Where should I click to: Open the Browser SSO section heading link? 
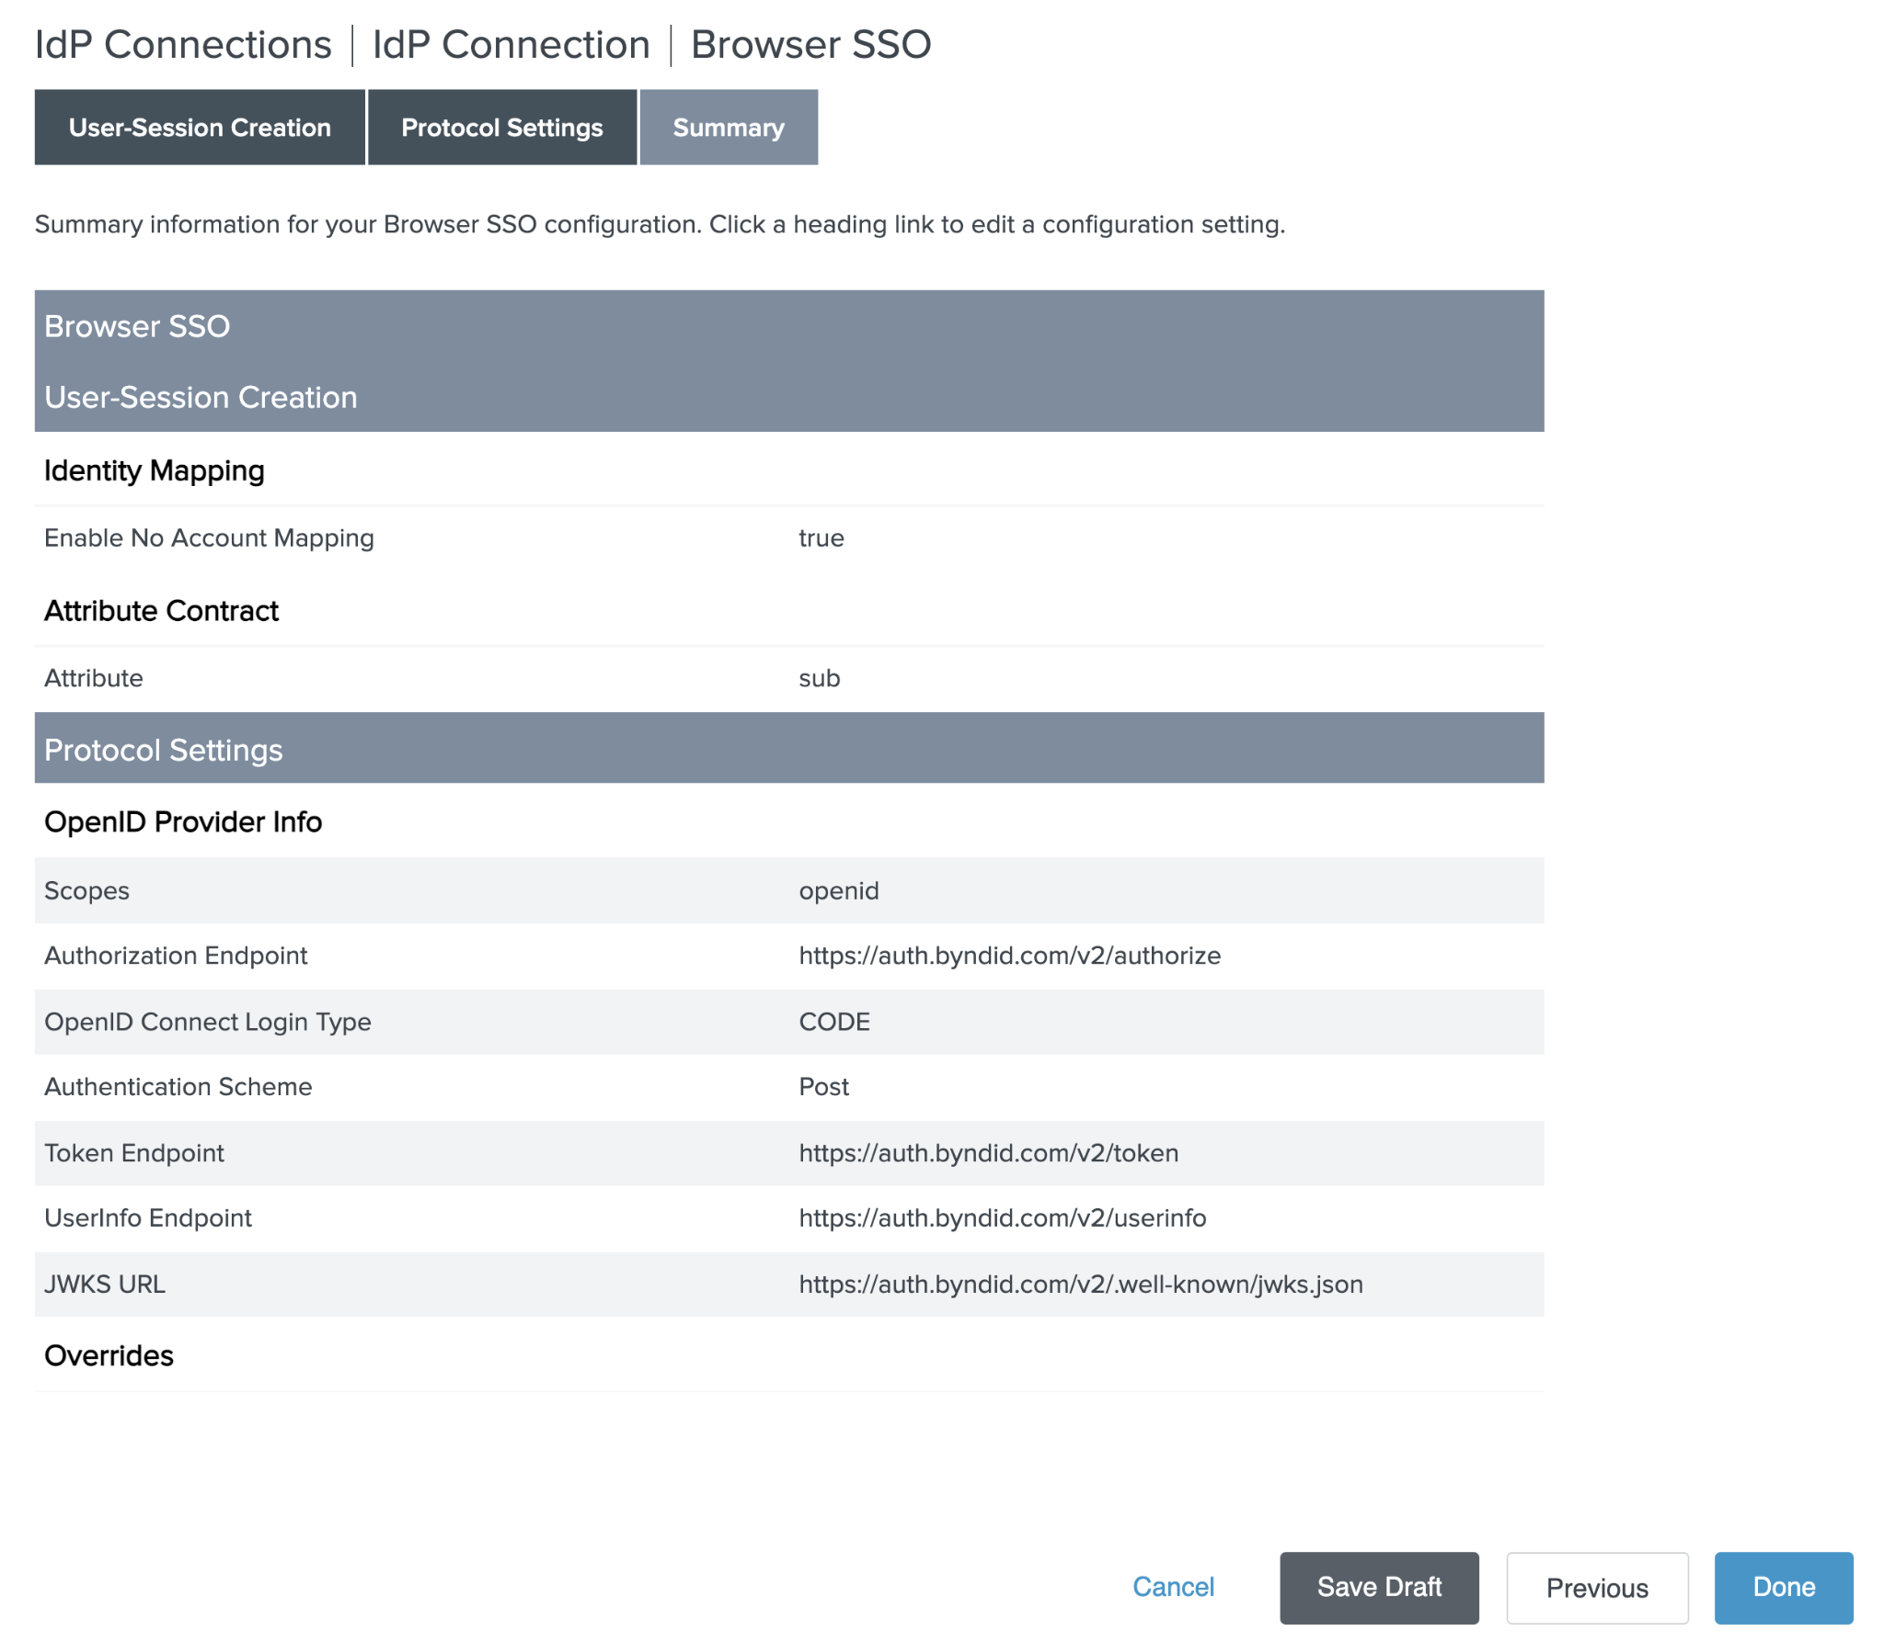point(137,326)
